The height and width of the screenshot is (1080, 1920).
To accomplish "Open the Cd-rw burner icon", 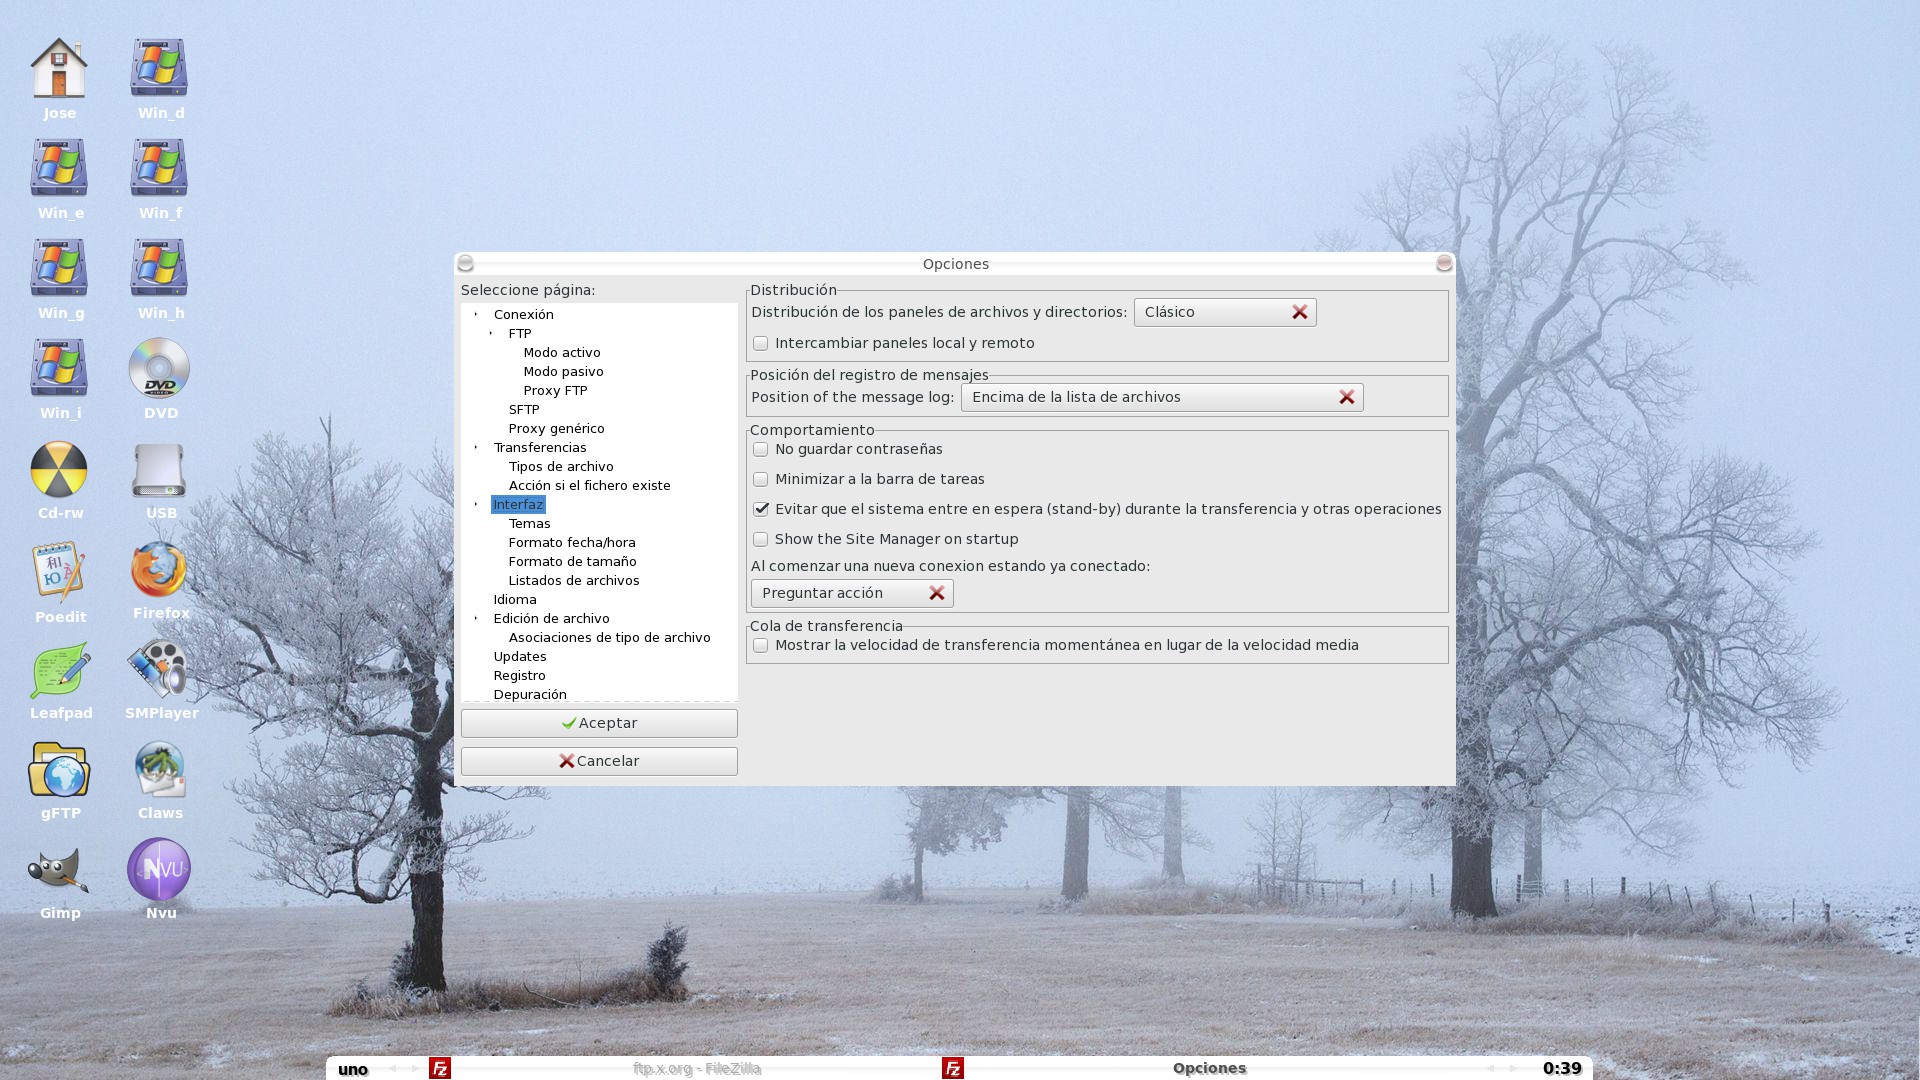I will click(x=59, y=470).
